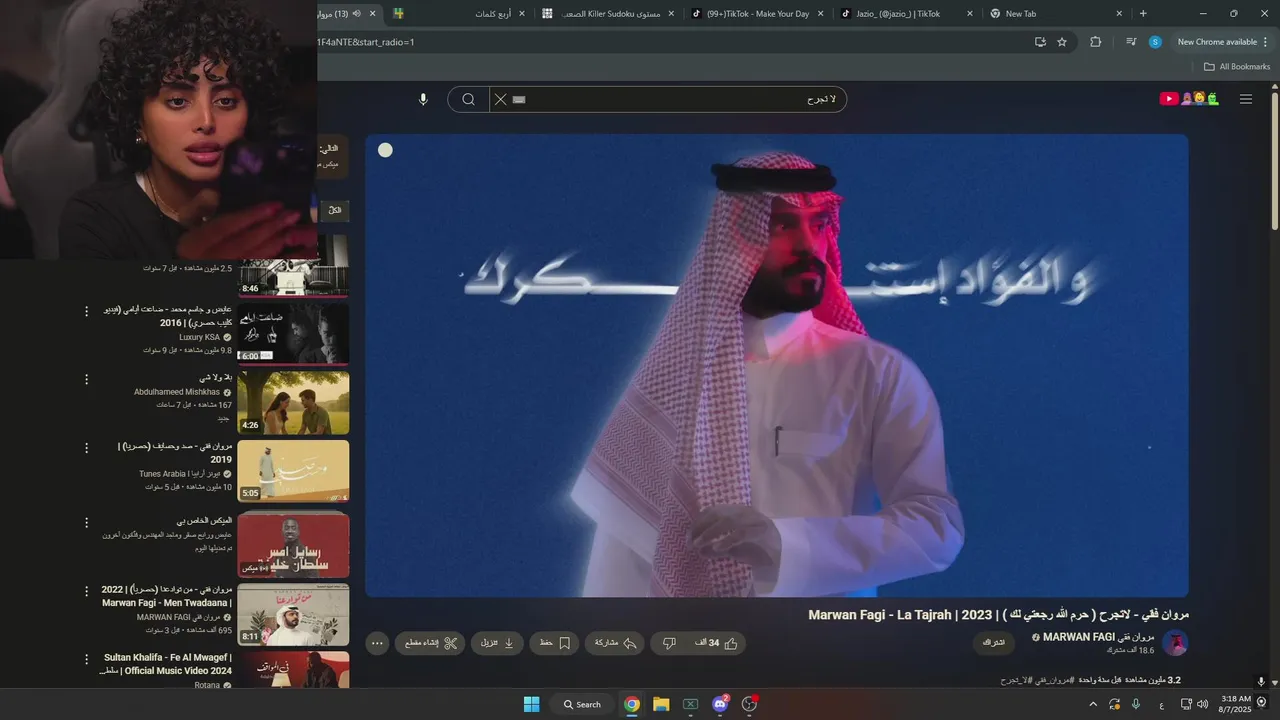Click the install app icon in address bar
This screenshot has width=1280, height=720.
[x=1040, y=42]
